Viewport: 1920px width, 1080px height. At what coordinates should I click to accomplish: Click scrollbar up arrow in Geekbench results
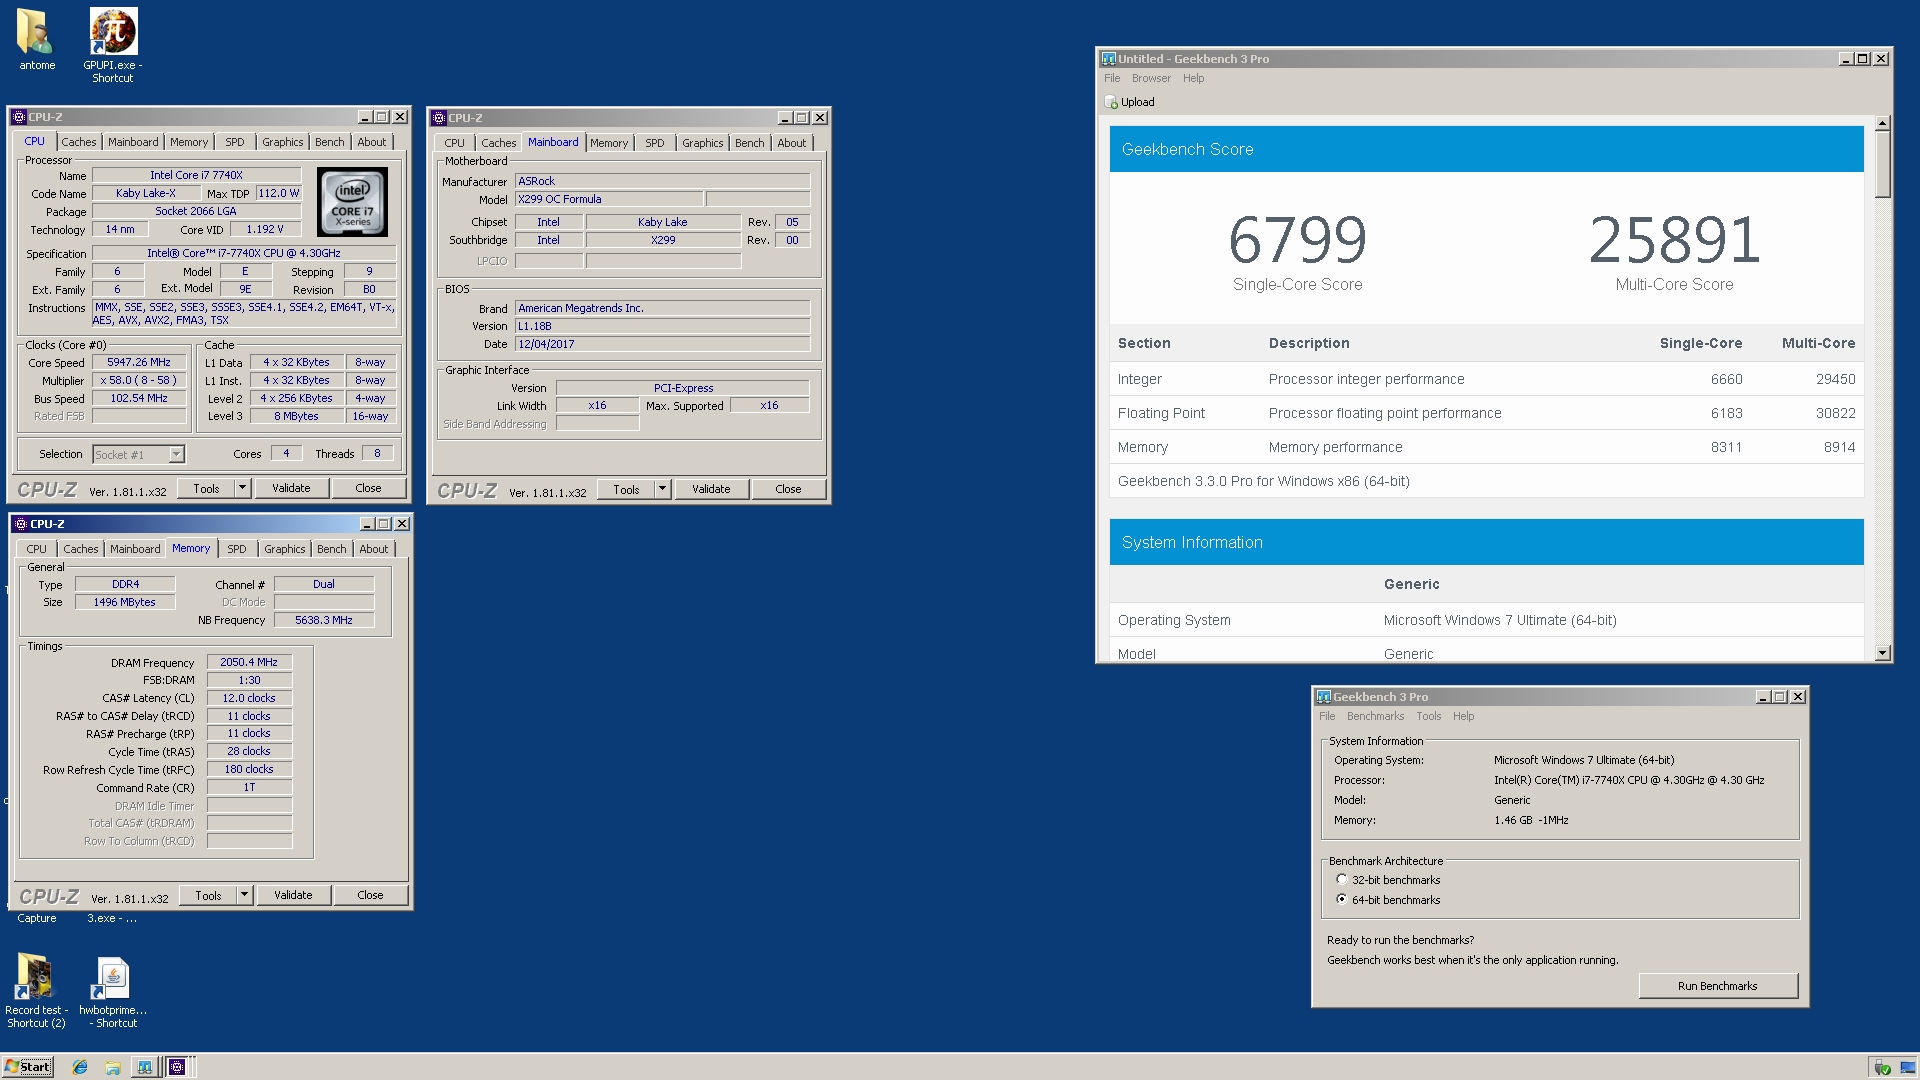(x=1883, y=124)
